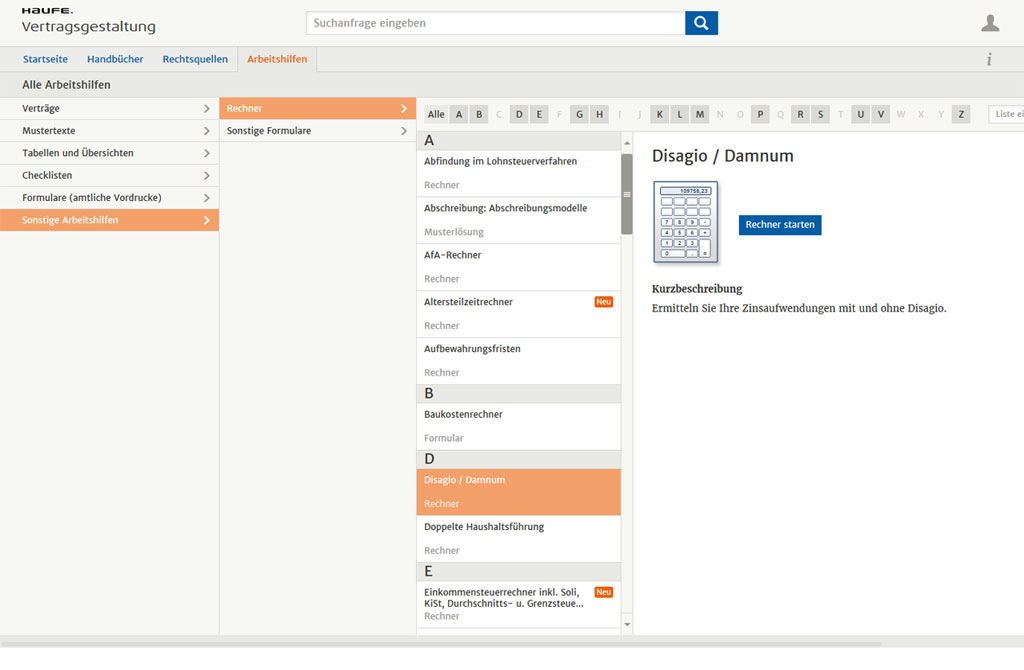Screen dimensions: 1024x670
Task: Click the magnifier search button
Action: [x=701, y=23]
